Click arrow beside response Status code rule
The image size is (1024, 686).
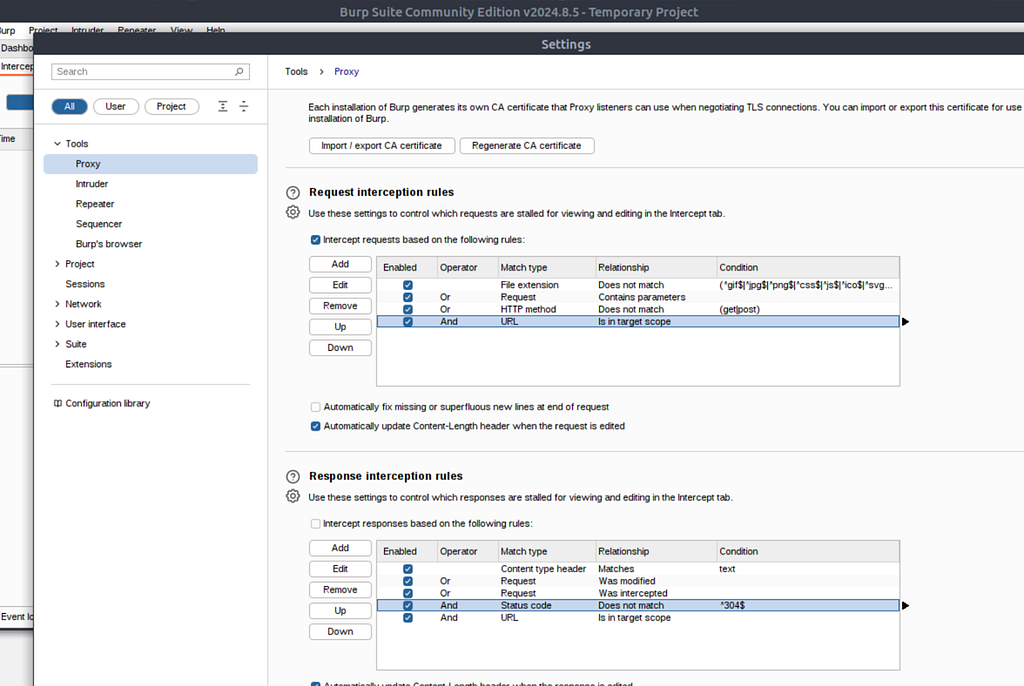(x=905, y=606)
